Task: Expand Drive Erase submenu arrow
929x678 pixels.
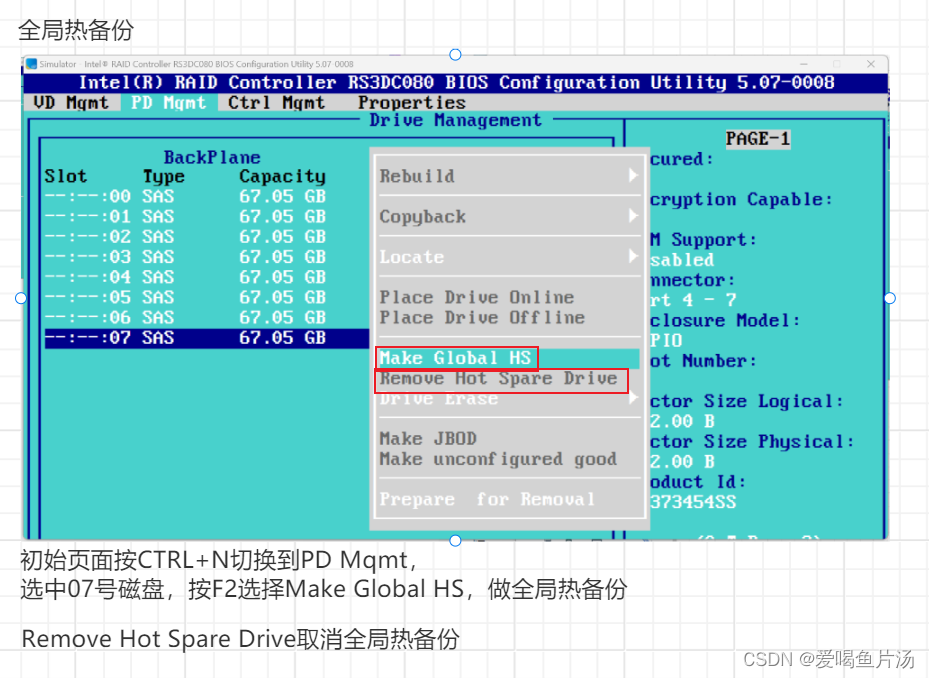Action: [633, 397]
